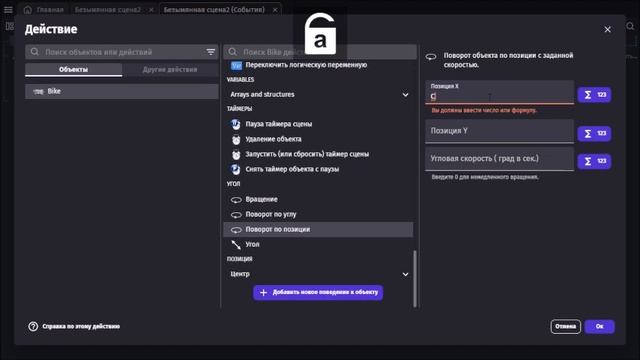The image size is (640, 360).
Task: Click search icon in background editor toolbar
Action: click(x=630, y=27)
